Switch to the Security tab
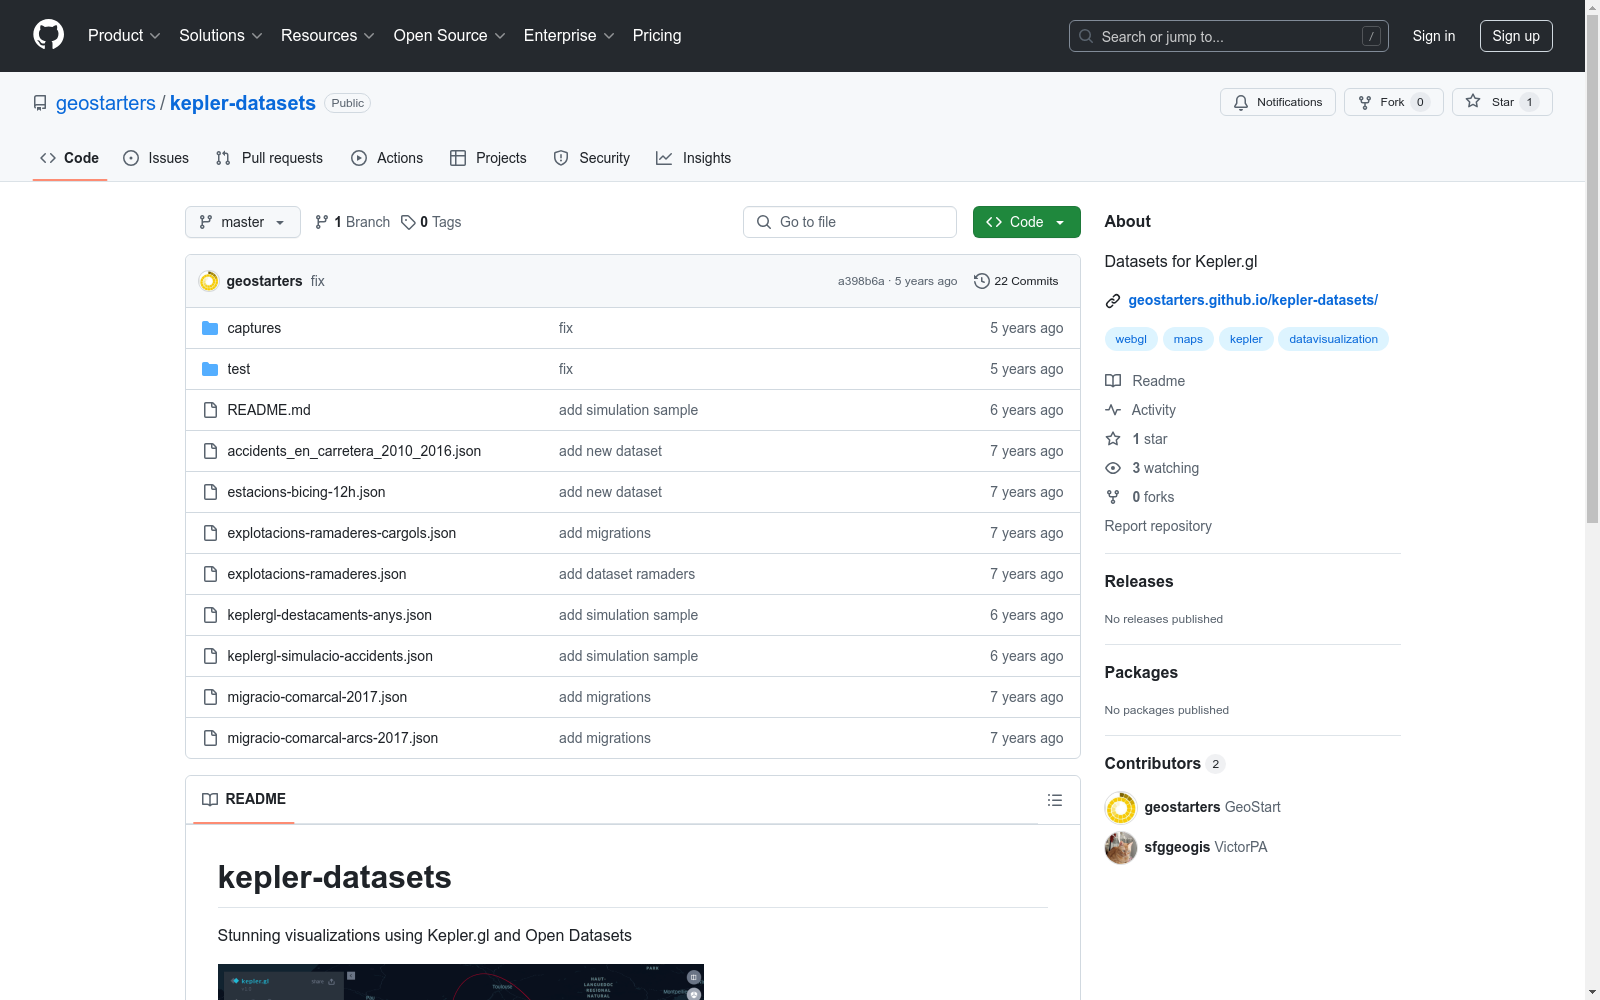The image size is (1600, 1000). (592, 158)
